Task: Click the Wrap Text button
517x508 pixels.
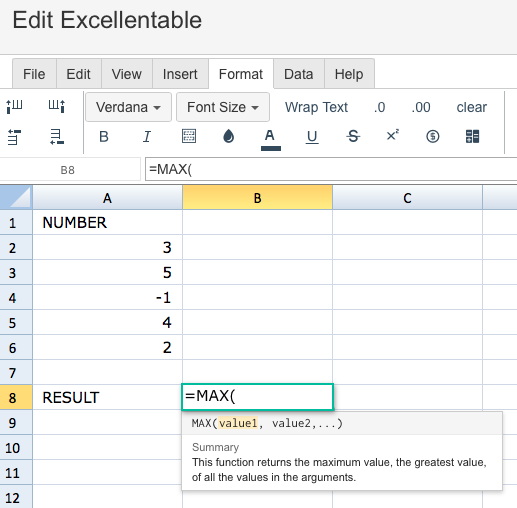Action: (x=316, y=107)
